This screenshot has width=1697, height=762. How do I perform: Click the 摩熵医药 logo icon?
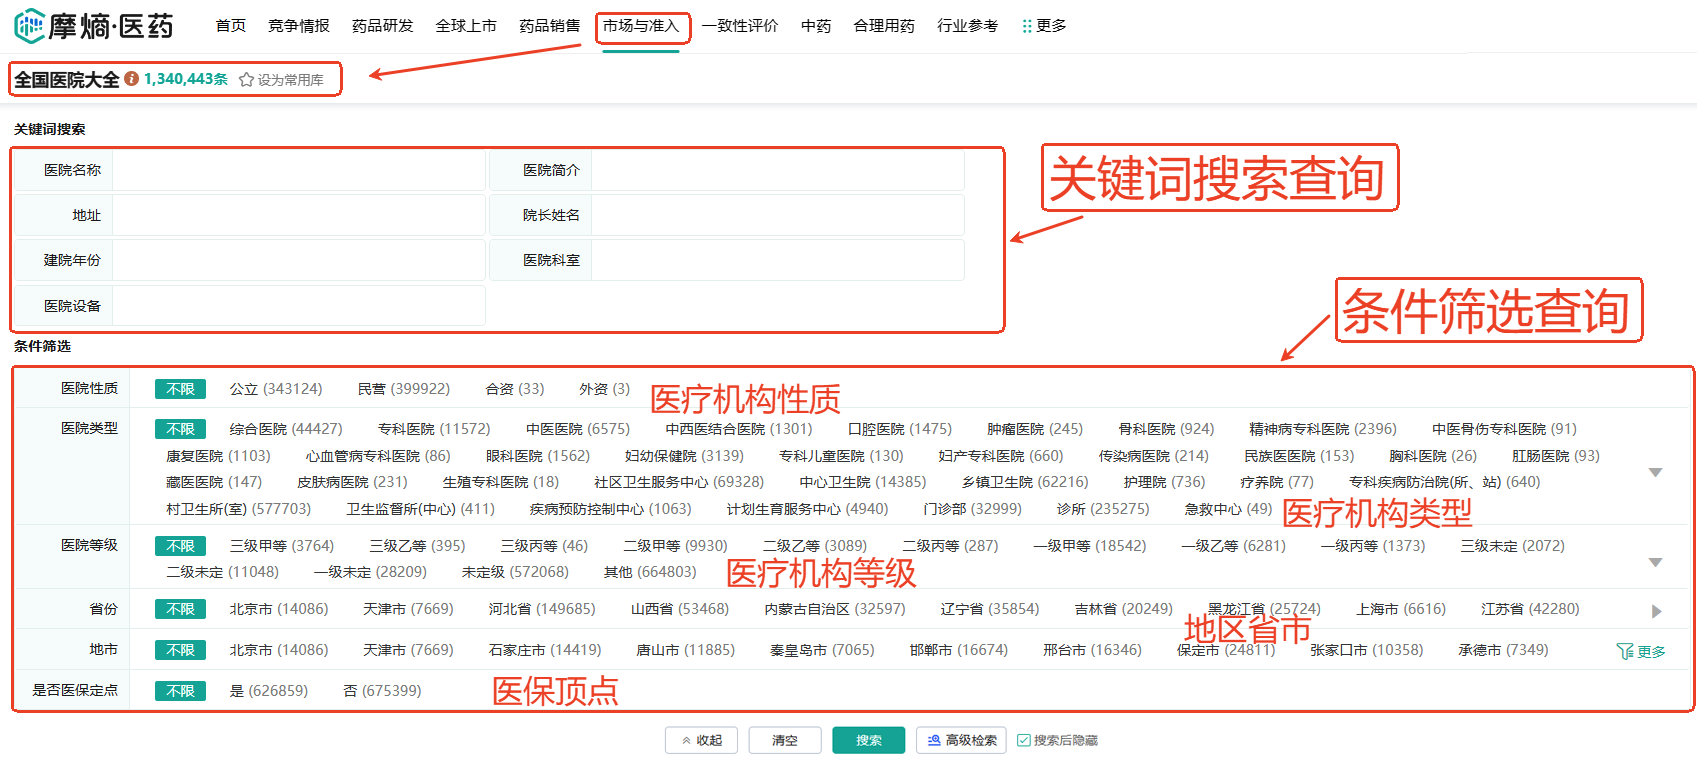[x=29, y=26]
